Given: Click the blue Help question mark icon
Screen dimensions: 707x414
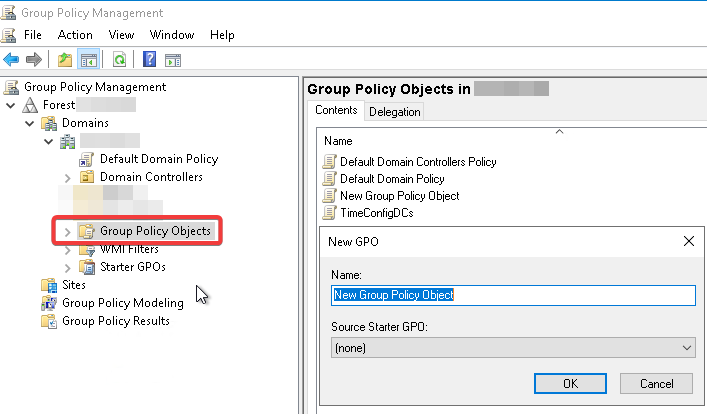Looking at the screenshot, I should click(149, 60).
